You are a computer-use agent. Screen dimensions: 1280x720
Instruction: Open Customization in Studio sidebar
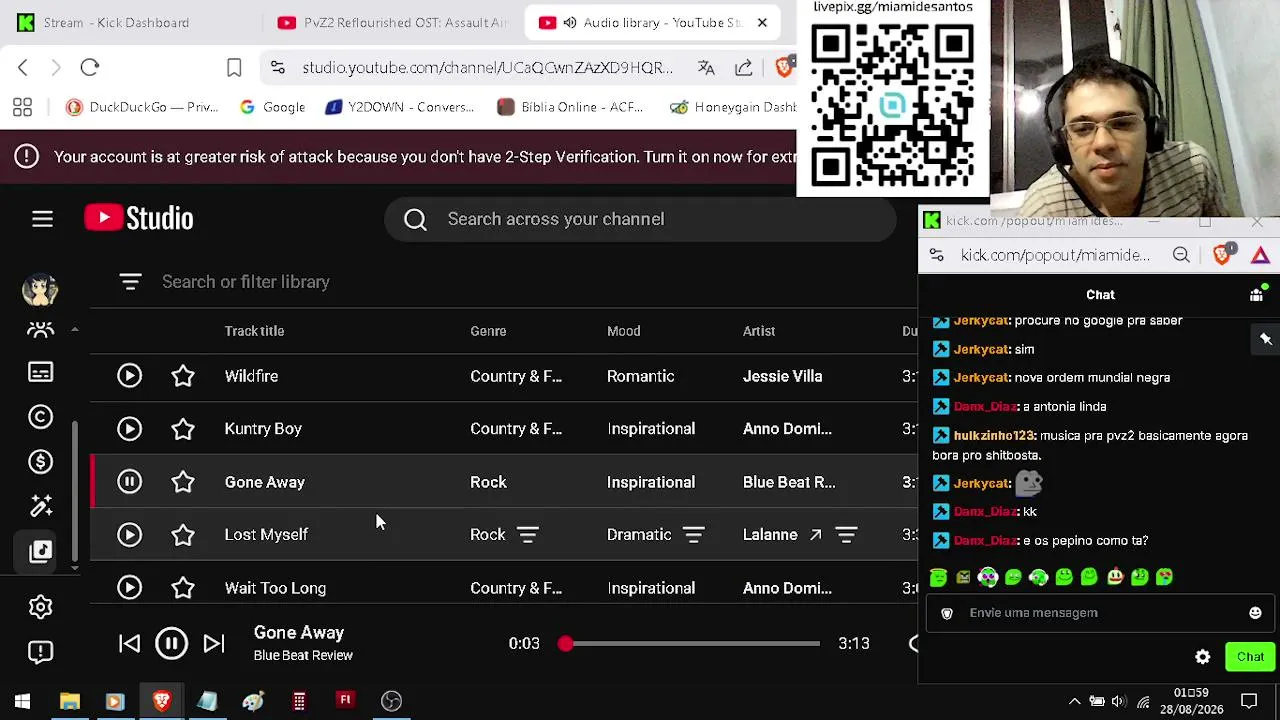[40, 507]
